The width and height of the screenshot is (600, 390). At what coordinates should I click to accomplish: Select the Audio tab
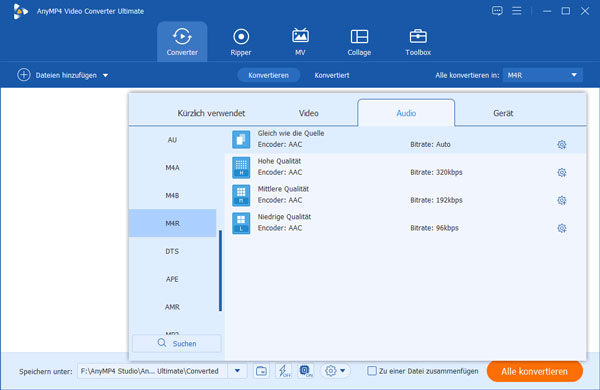point(406,113)
